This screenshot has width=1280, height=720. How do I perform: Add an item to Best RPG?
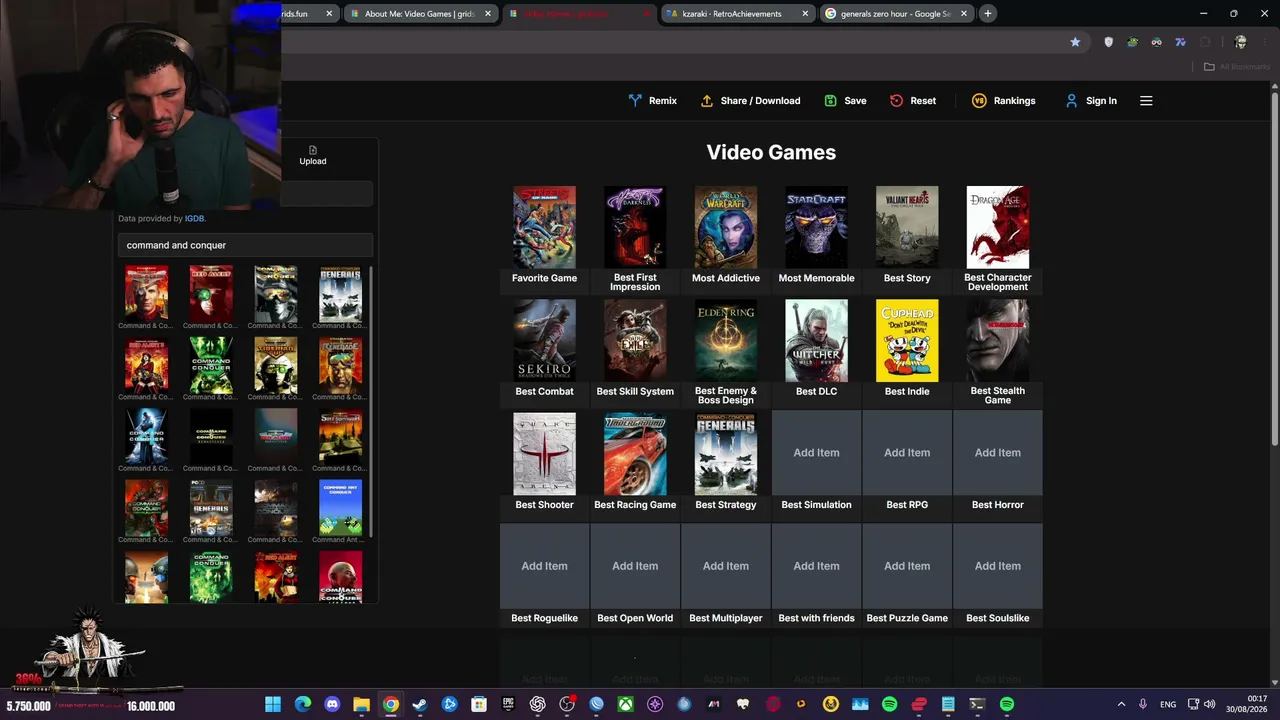click(907, 453)
